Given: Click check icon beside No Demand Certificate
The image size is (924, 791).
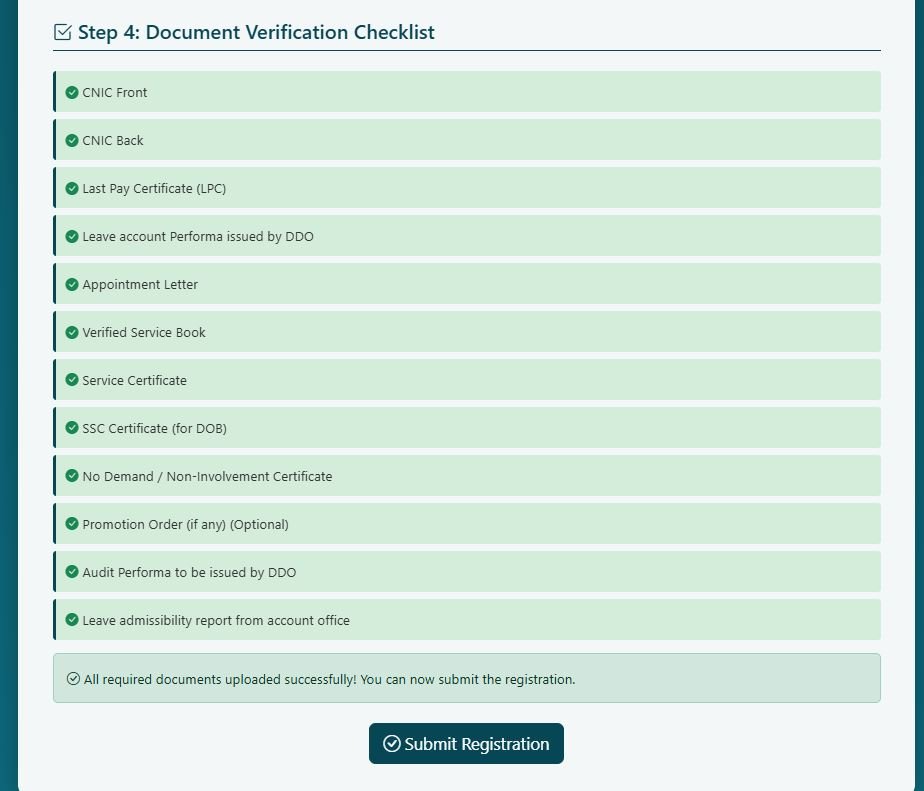Looking at the screenshot, I should [x=72, y=476].
